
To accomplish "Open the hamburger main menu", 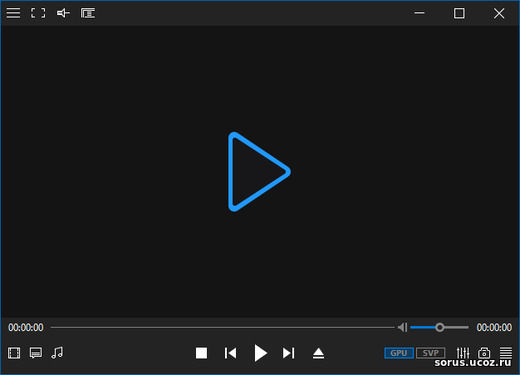I will point(13,13).
